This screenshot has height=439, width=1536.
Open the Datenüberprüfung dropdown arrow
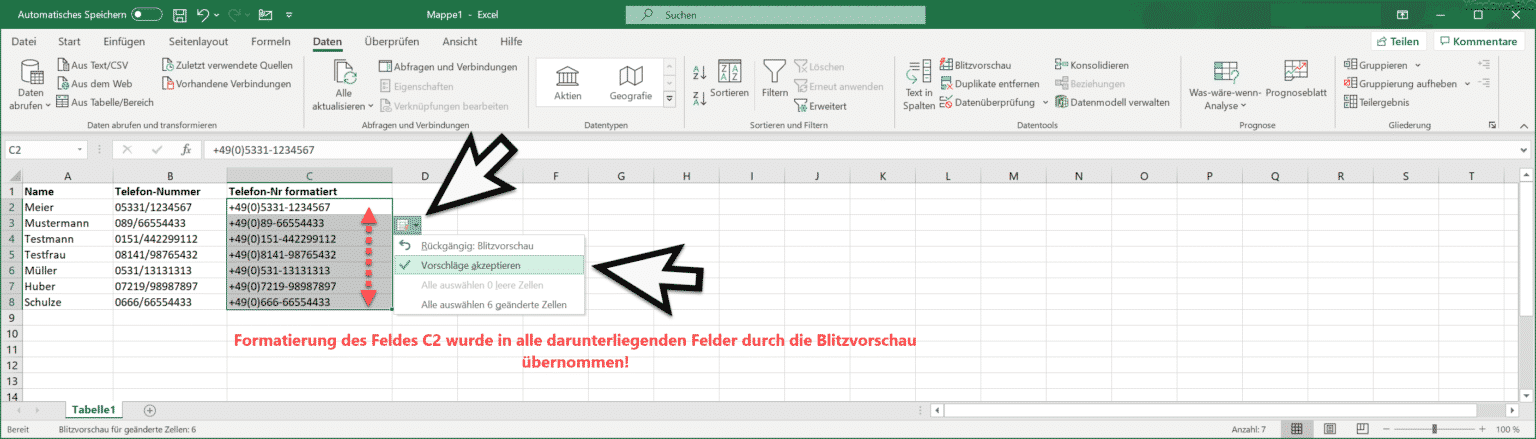click(x=1045, y=102)
